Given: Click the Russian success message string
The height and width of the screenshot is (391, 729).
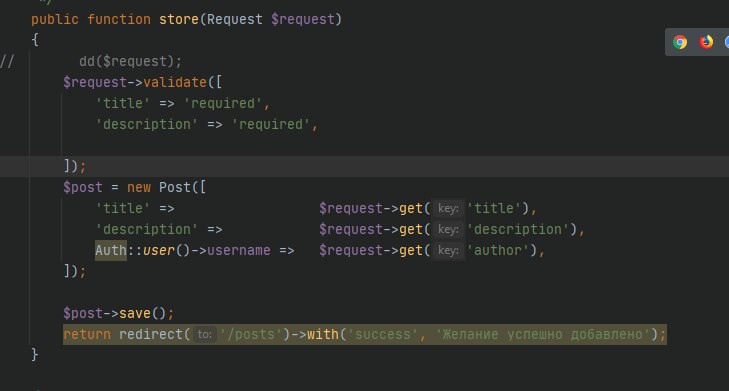Looking at the screenshot, I should click(x=542, y=335).
